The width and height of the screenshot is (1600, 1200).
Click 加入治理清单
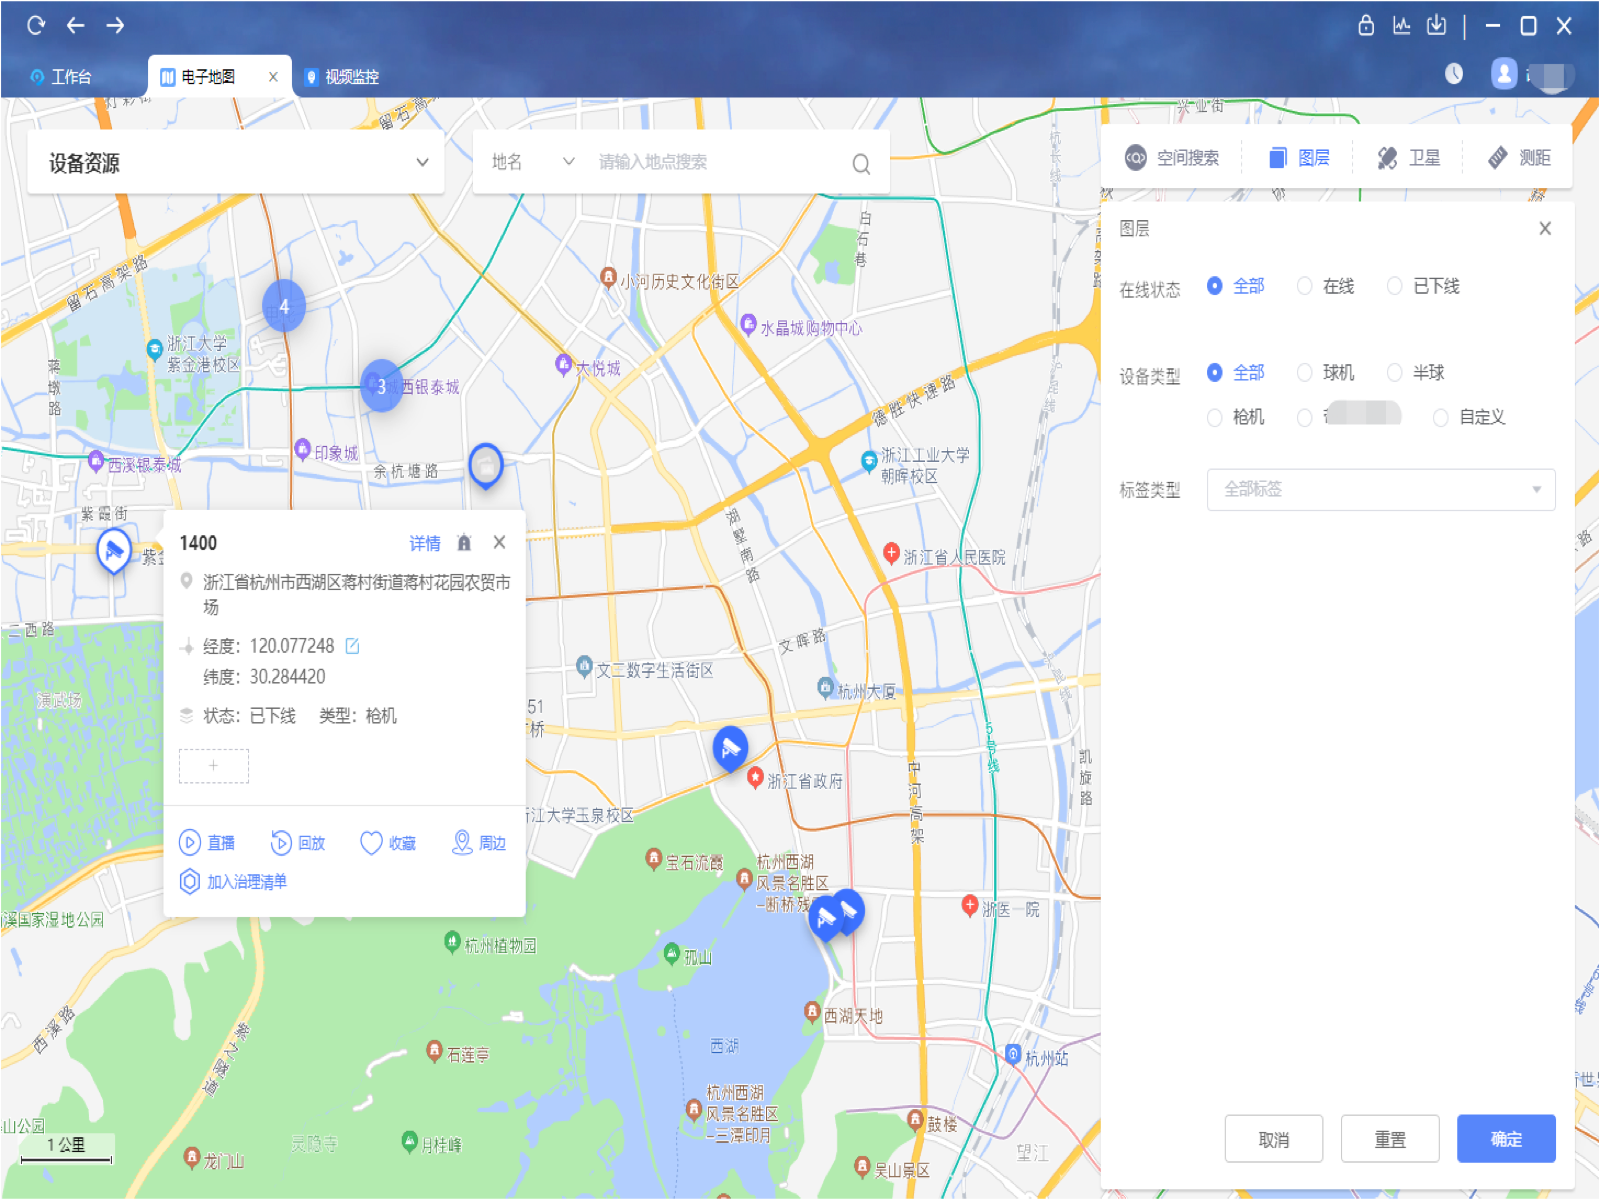click(x=233, y=882)
